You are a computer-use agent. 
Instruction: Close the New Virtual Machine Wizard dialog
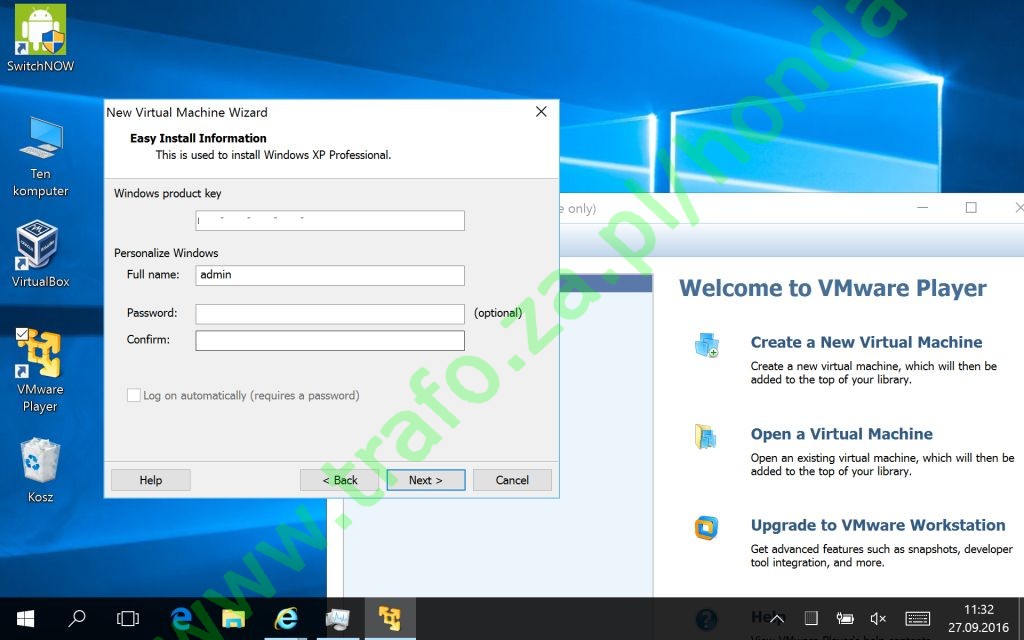541,112
